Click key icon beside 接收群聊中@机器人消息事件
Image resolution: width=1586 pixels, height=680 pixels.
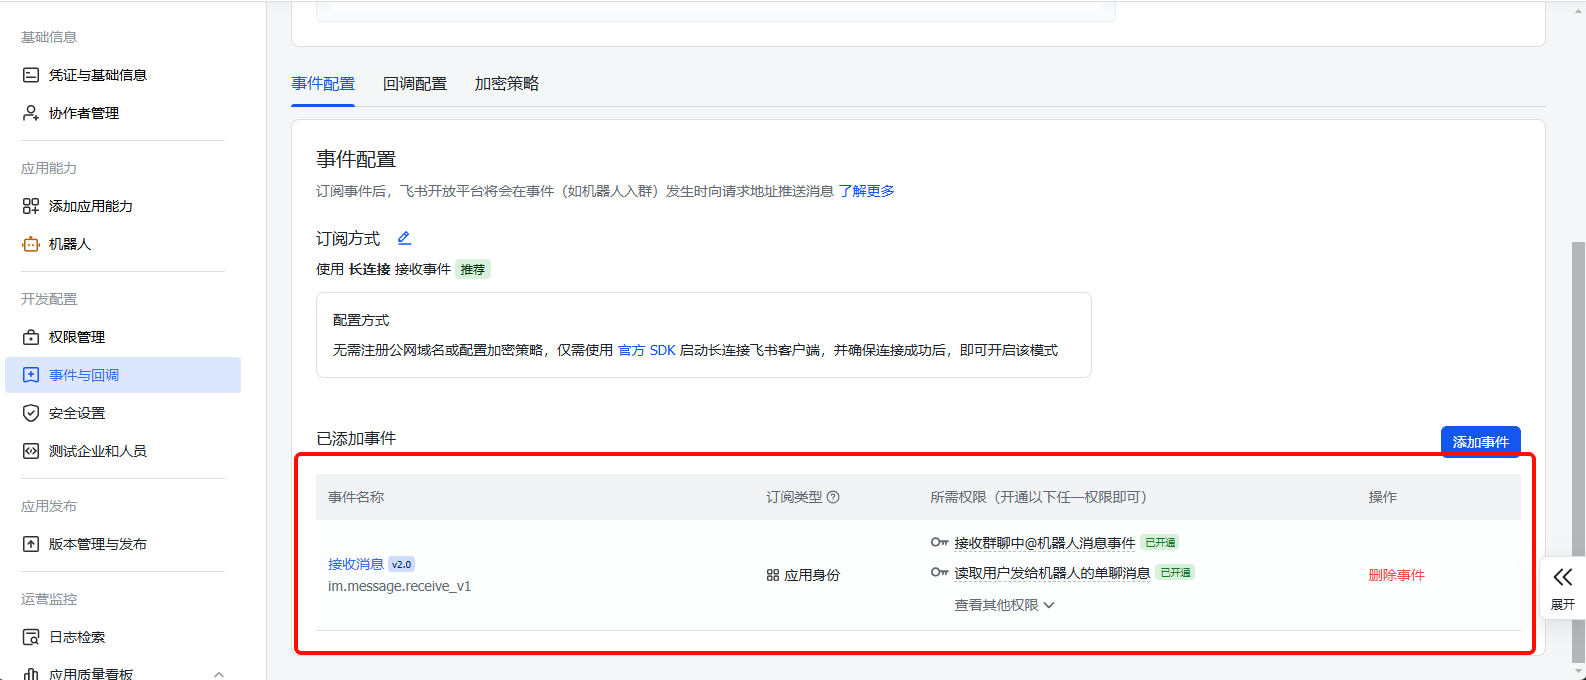[939, 542]
